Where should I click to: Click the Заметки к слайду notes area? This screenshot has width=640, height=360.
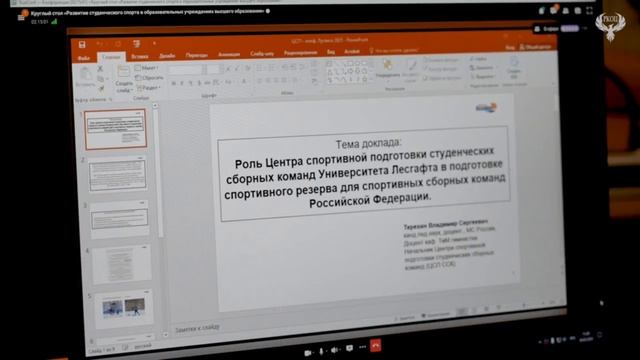tap(198, 327)
